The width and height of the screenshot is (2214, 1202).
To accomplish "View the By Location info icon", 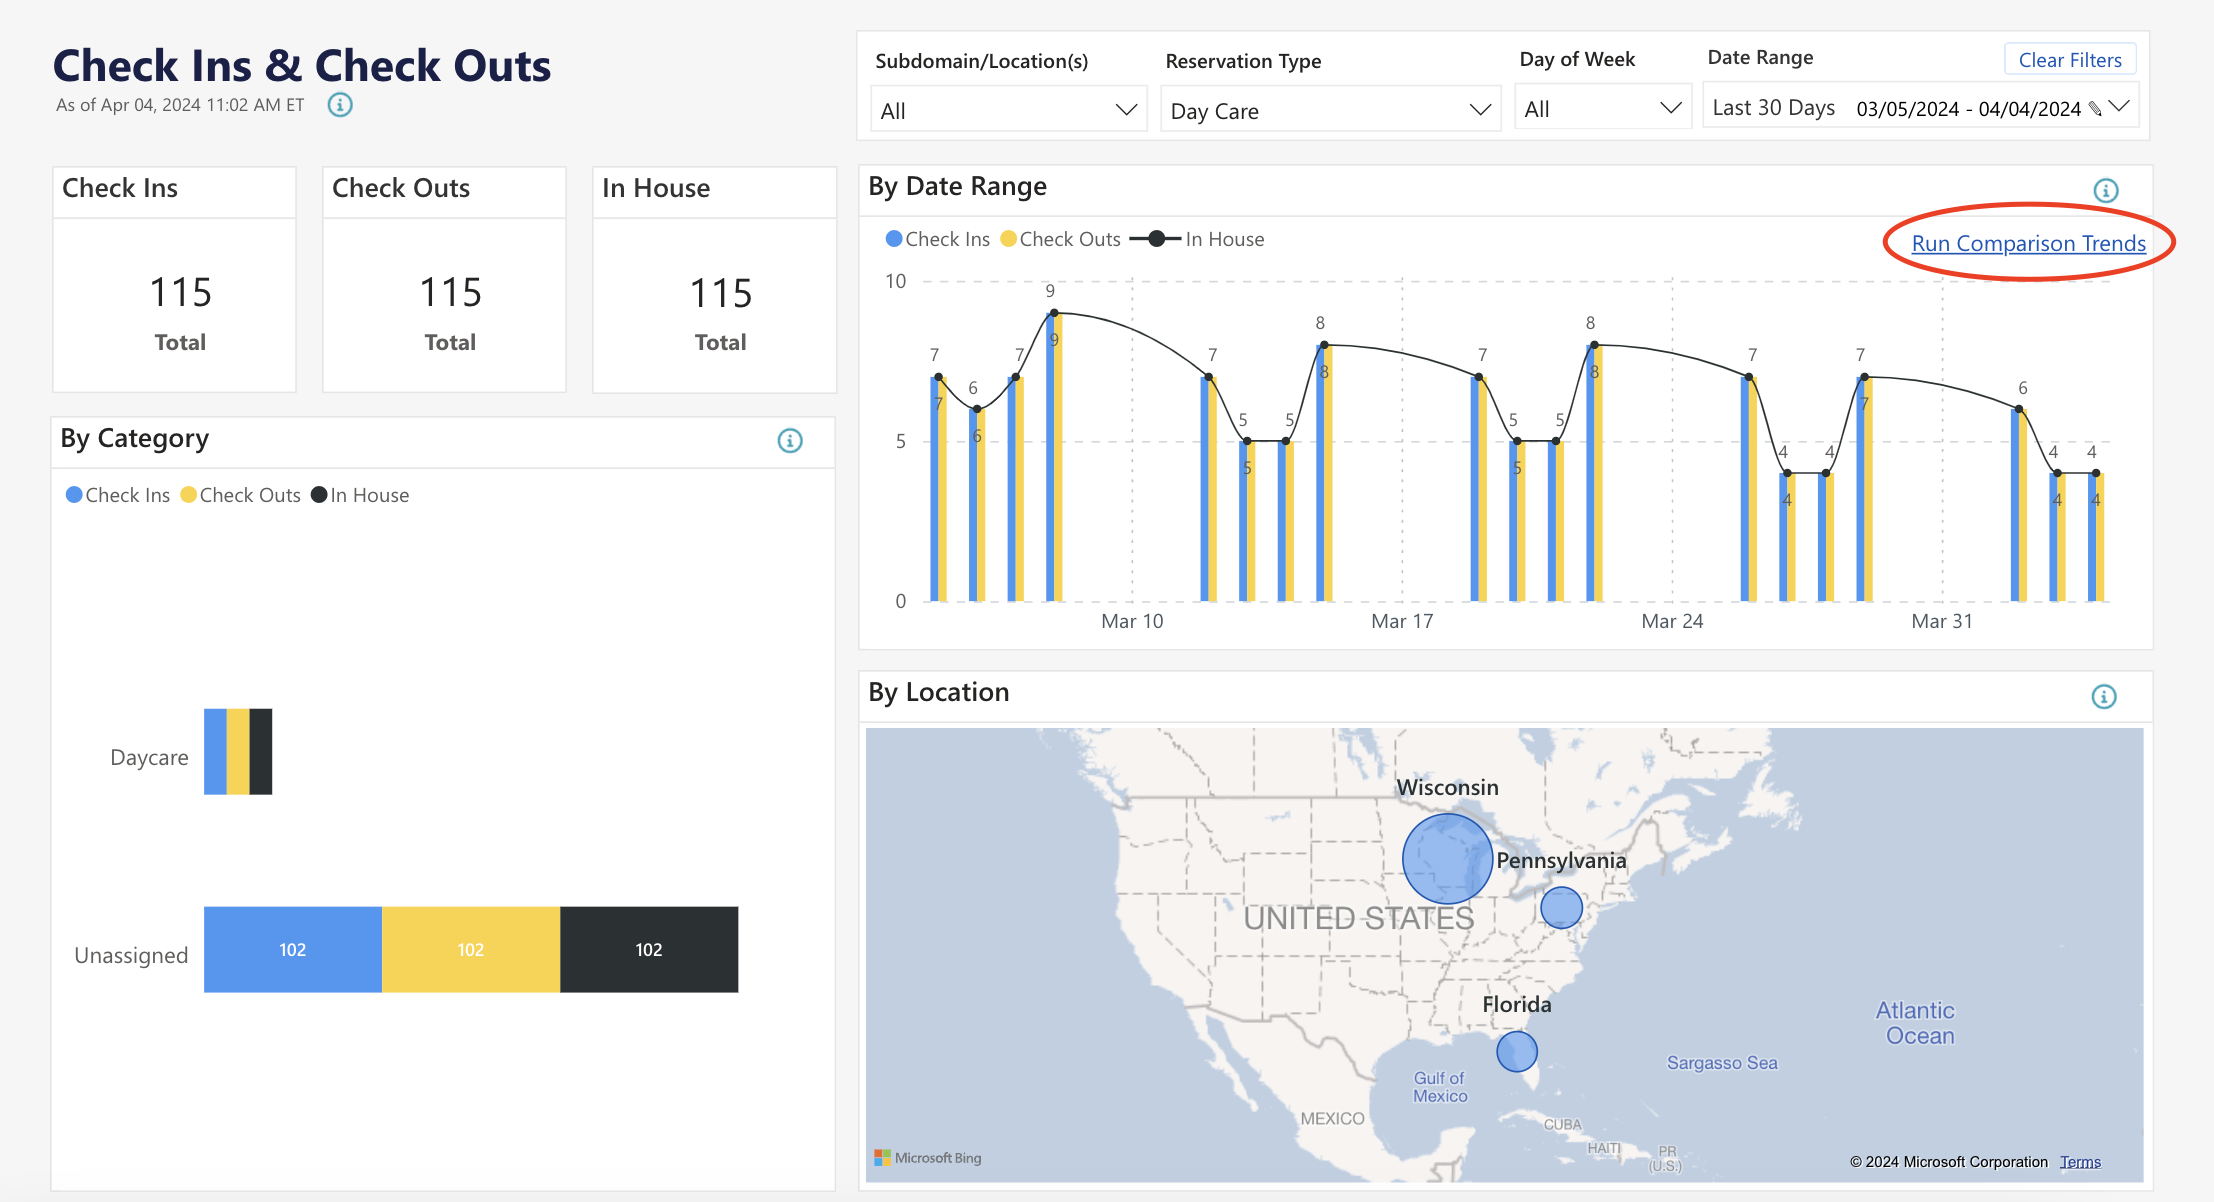I will [x=2104, y=696].
